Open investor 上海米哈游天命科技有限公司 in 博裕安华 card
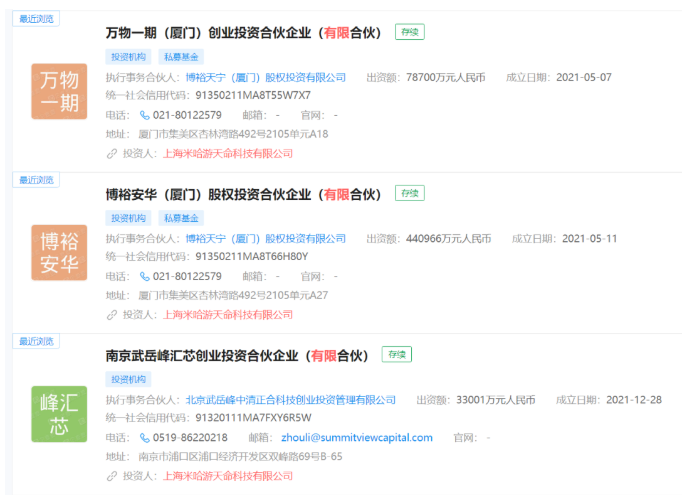The height and width of the screenshot is (495, 691). point(228,315)
